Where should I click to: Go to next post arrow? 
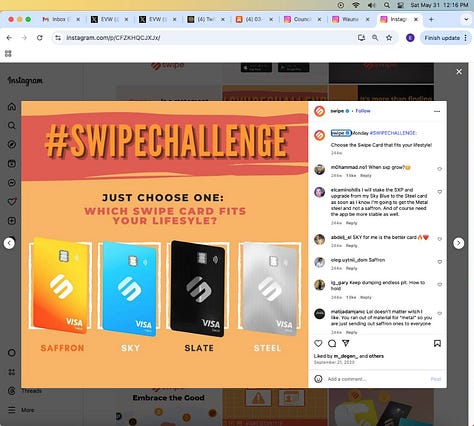[x=459, y=243]
